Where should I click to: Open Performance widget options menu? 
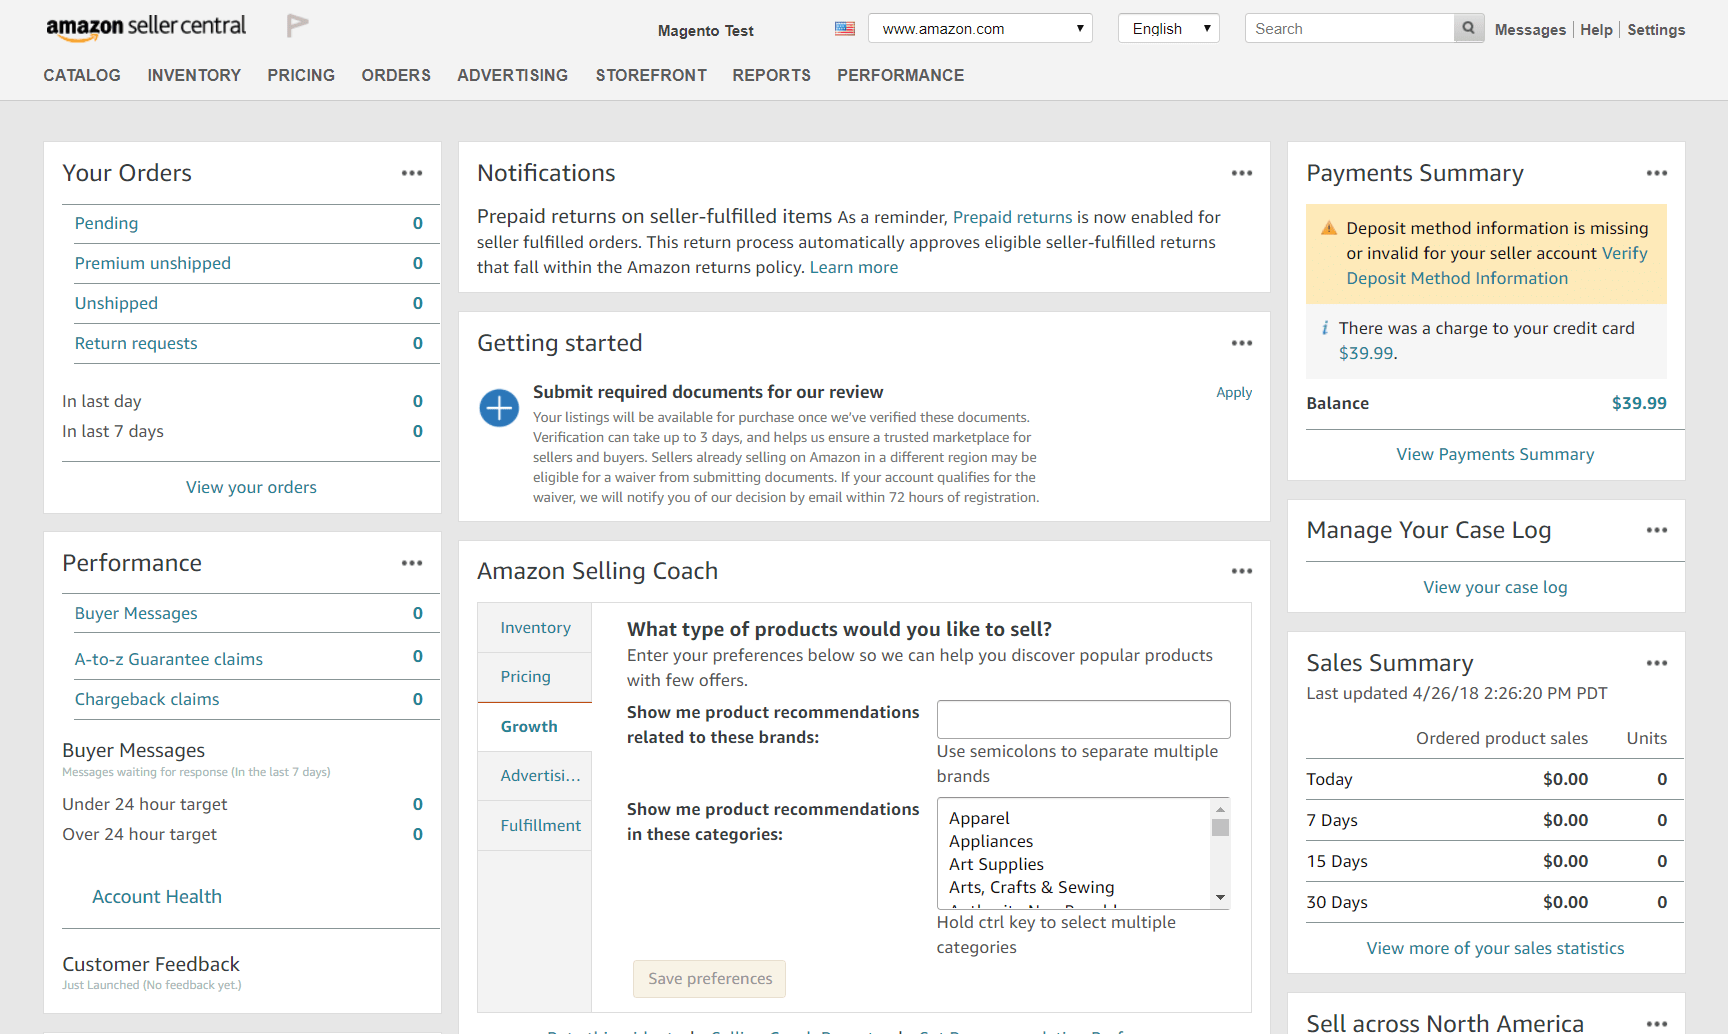coord(412,563)
